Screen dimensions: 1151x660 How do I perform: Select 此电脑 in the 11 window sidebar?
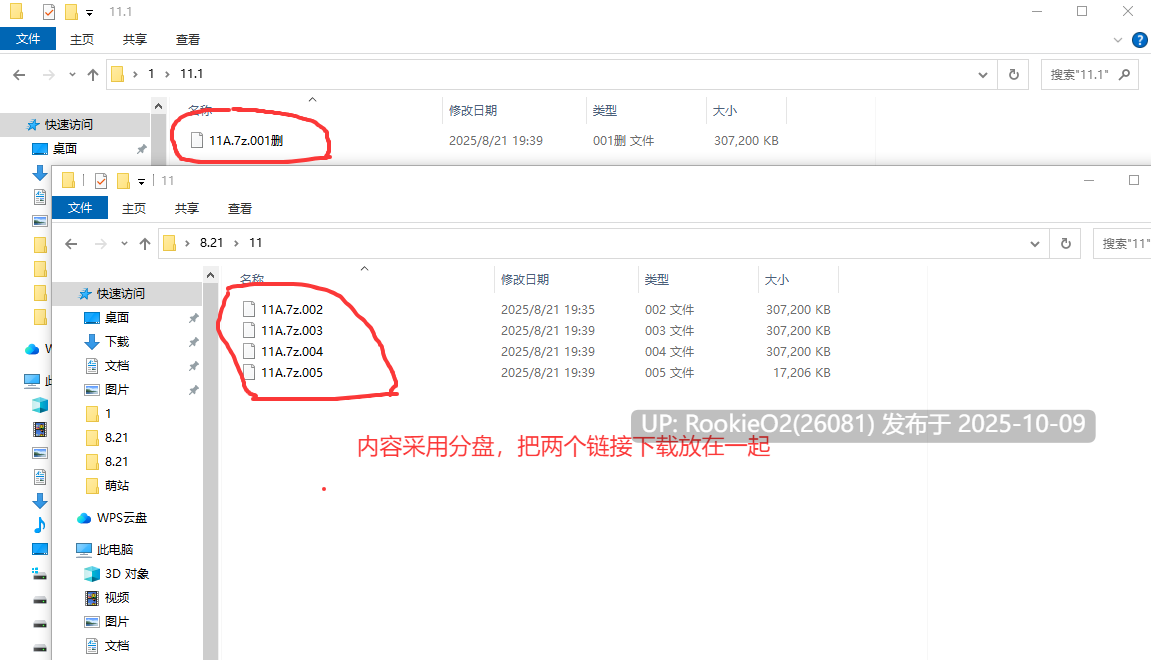pyautogui.click(x=115, y=549)
